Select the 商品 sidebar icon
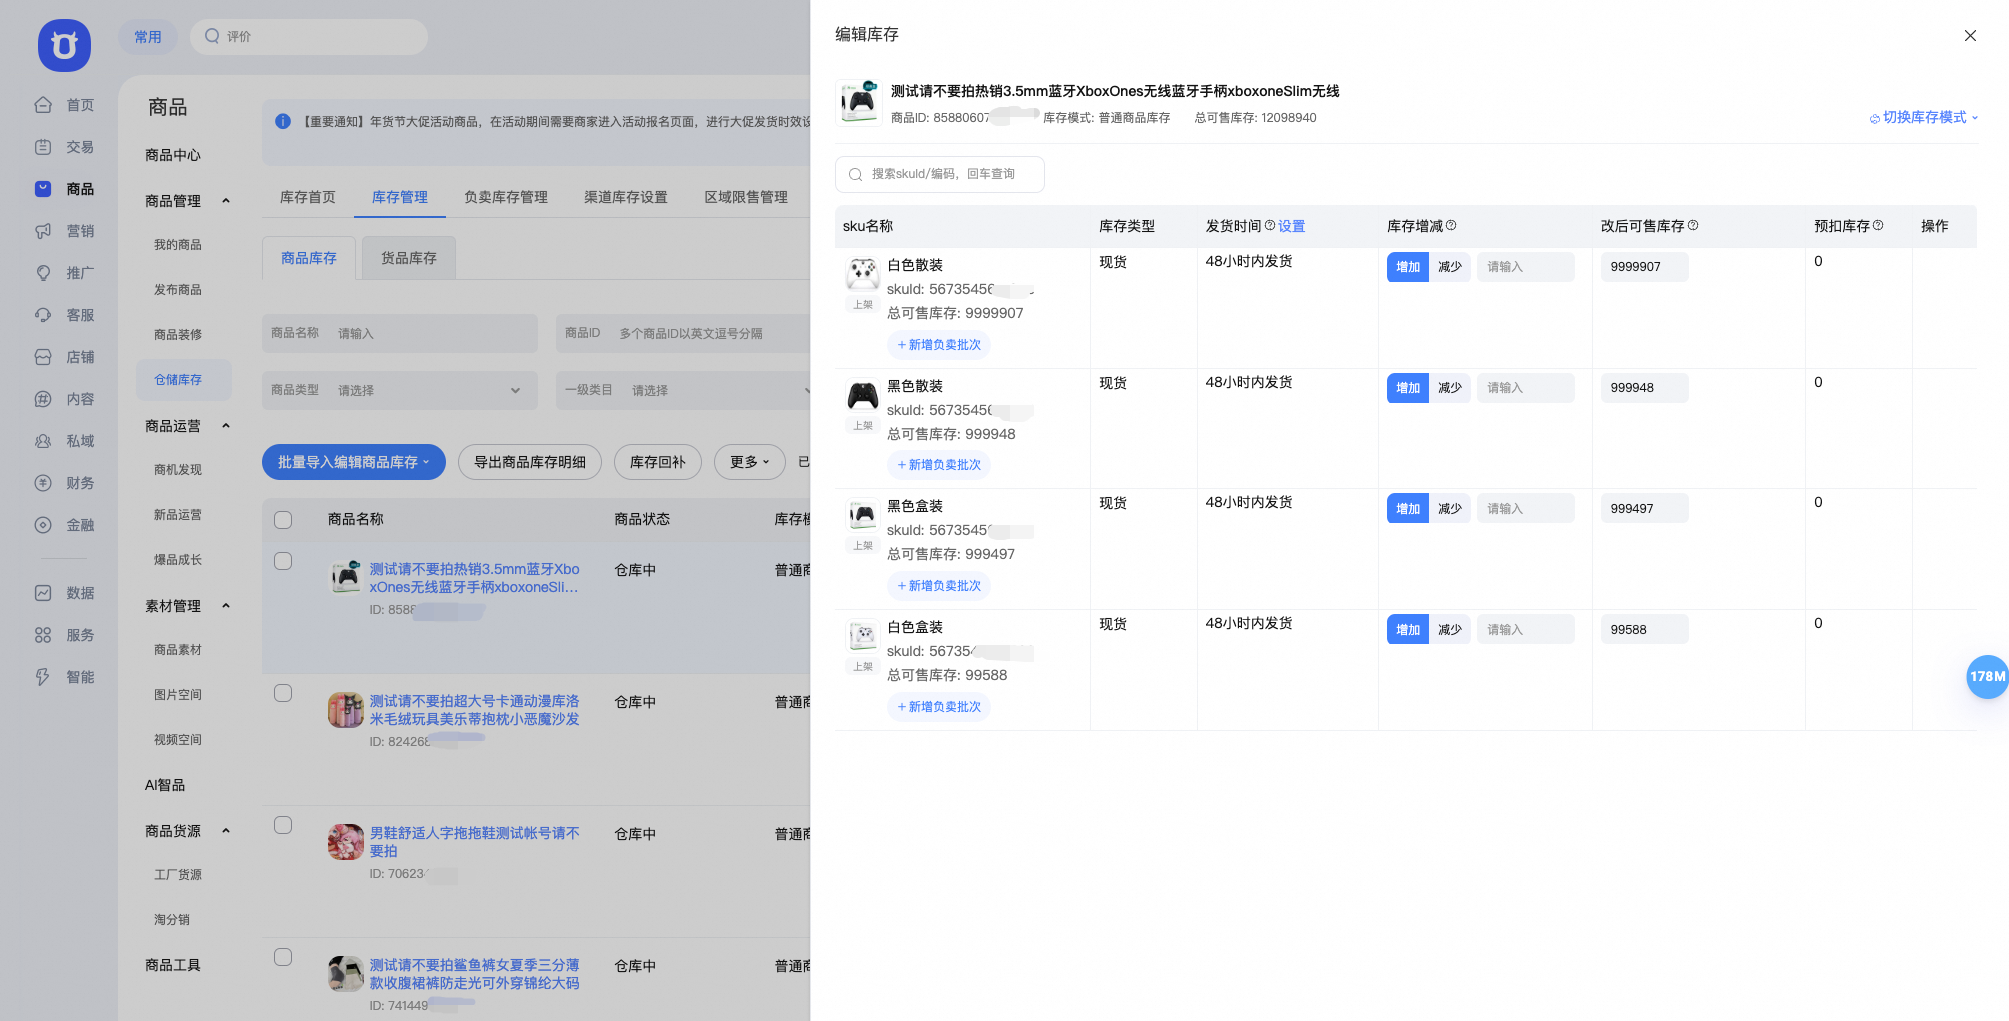The height and width of the screenshot is (1021, 2009). click(43, 189)
